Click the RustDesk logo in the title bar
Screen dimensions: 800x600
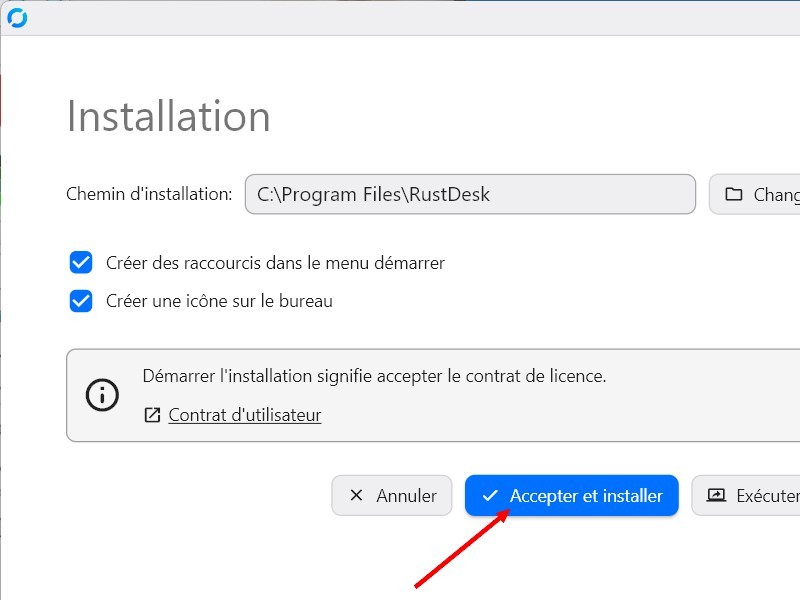[17, 18]
